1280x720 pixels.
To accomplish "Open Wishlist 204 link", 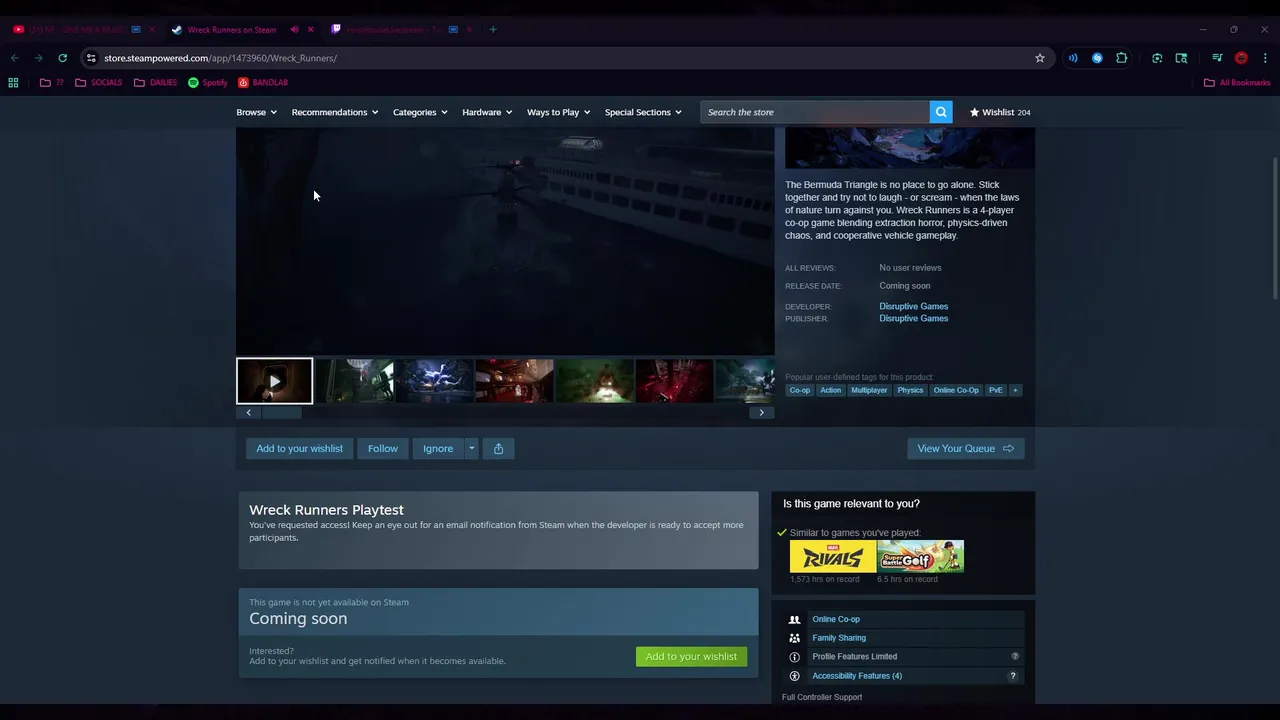I will [1000, 112].
